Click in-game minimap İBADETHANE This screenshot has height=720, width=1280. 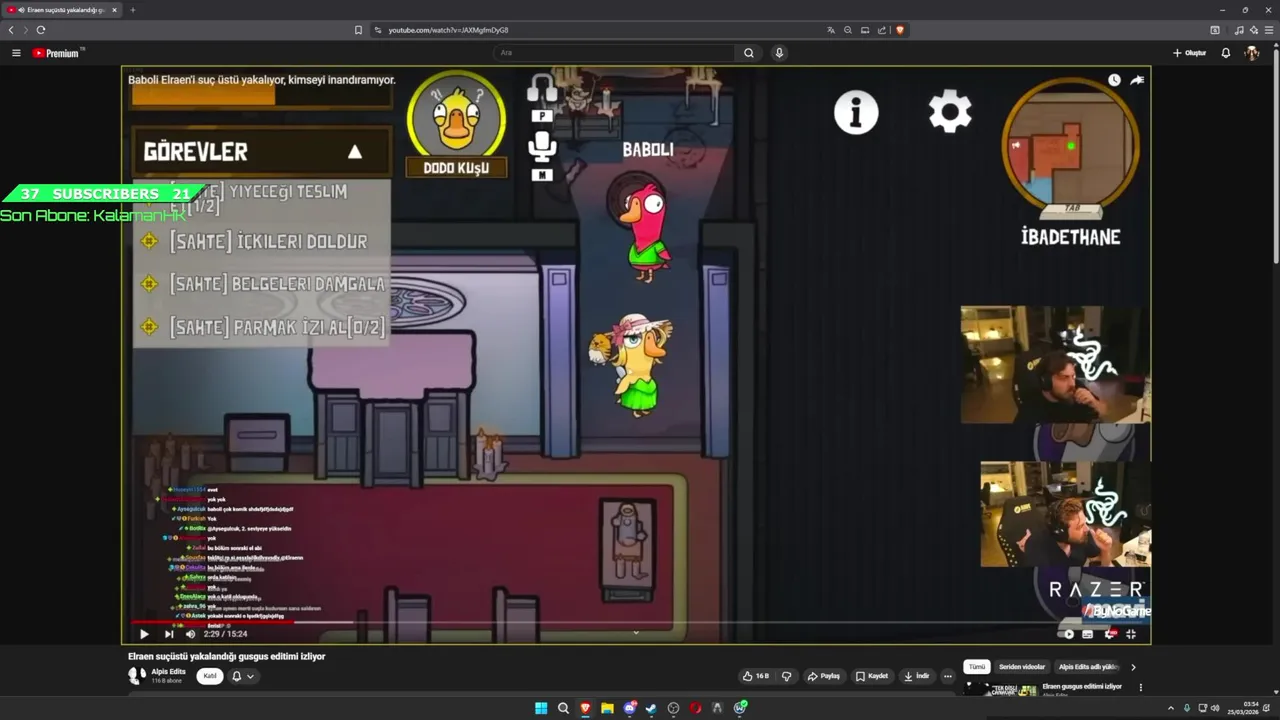(x=1071, y=148)
